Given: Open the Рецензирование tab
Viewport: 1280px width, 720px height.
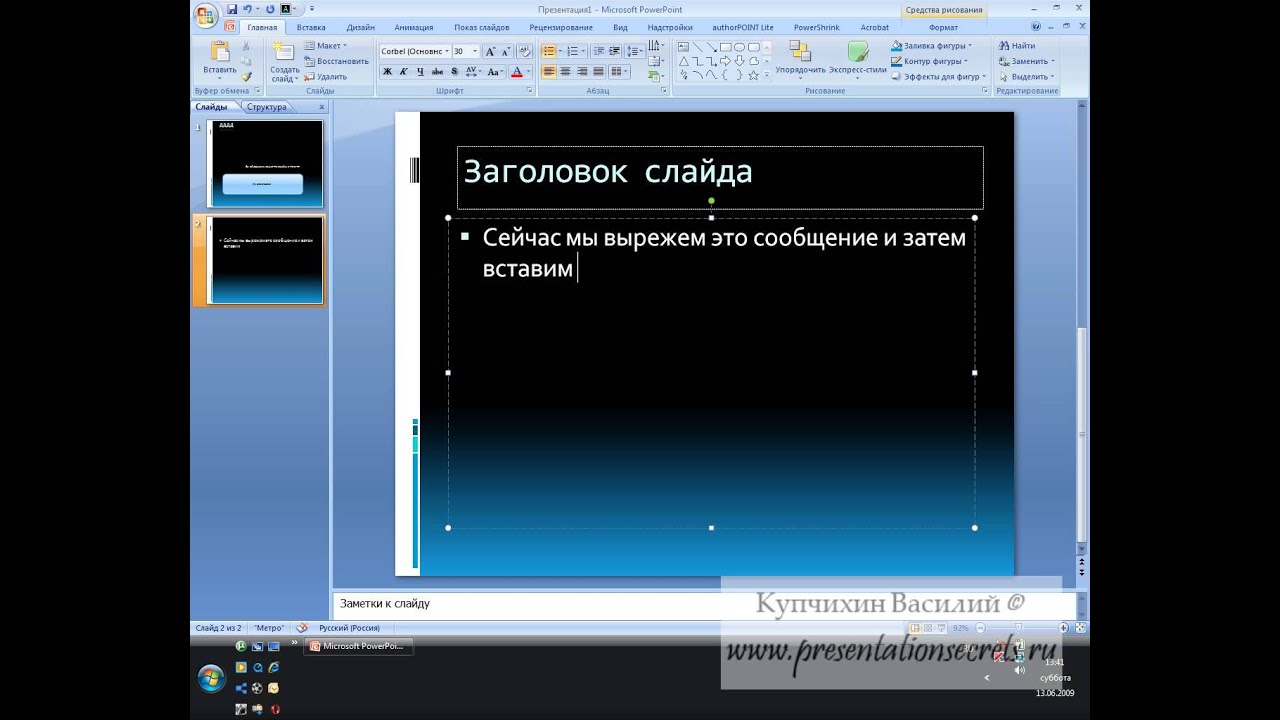Looking at the screenshot, I should (561, 27).
